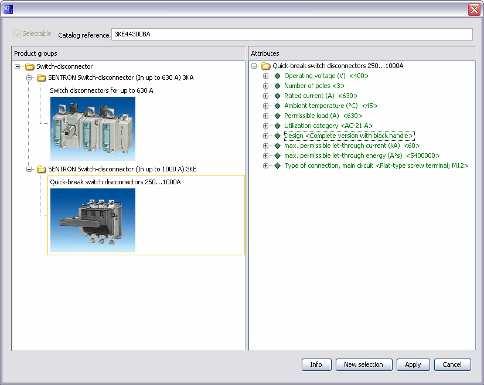Toggle the Selectable checkbox
Image resolution: width=484 pixels, height=385 pixels.
click(x=18, y=34)
